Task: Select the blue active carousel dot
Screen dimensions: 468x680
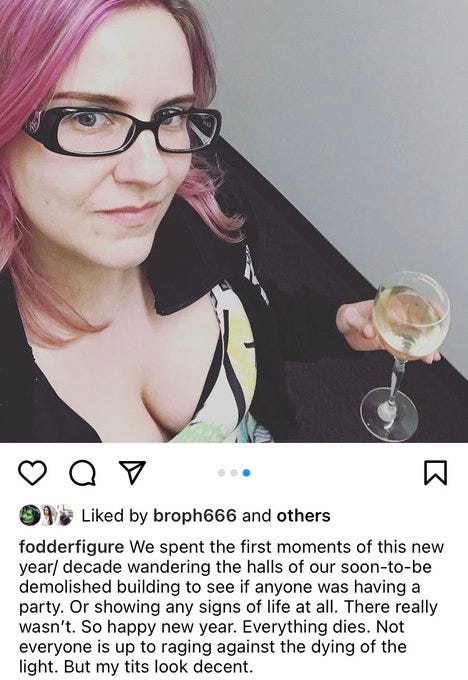Action: pos(246,473)
